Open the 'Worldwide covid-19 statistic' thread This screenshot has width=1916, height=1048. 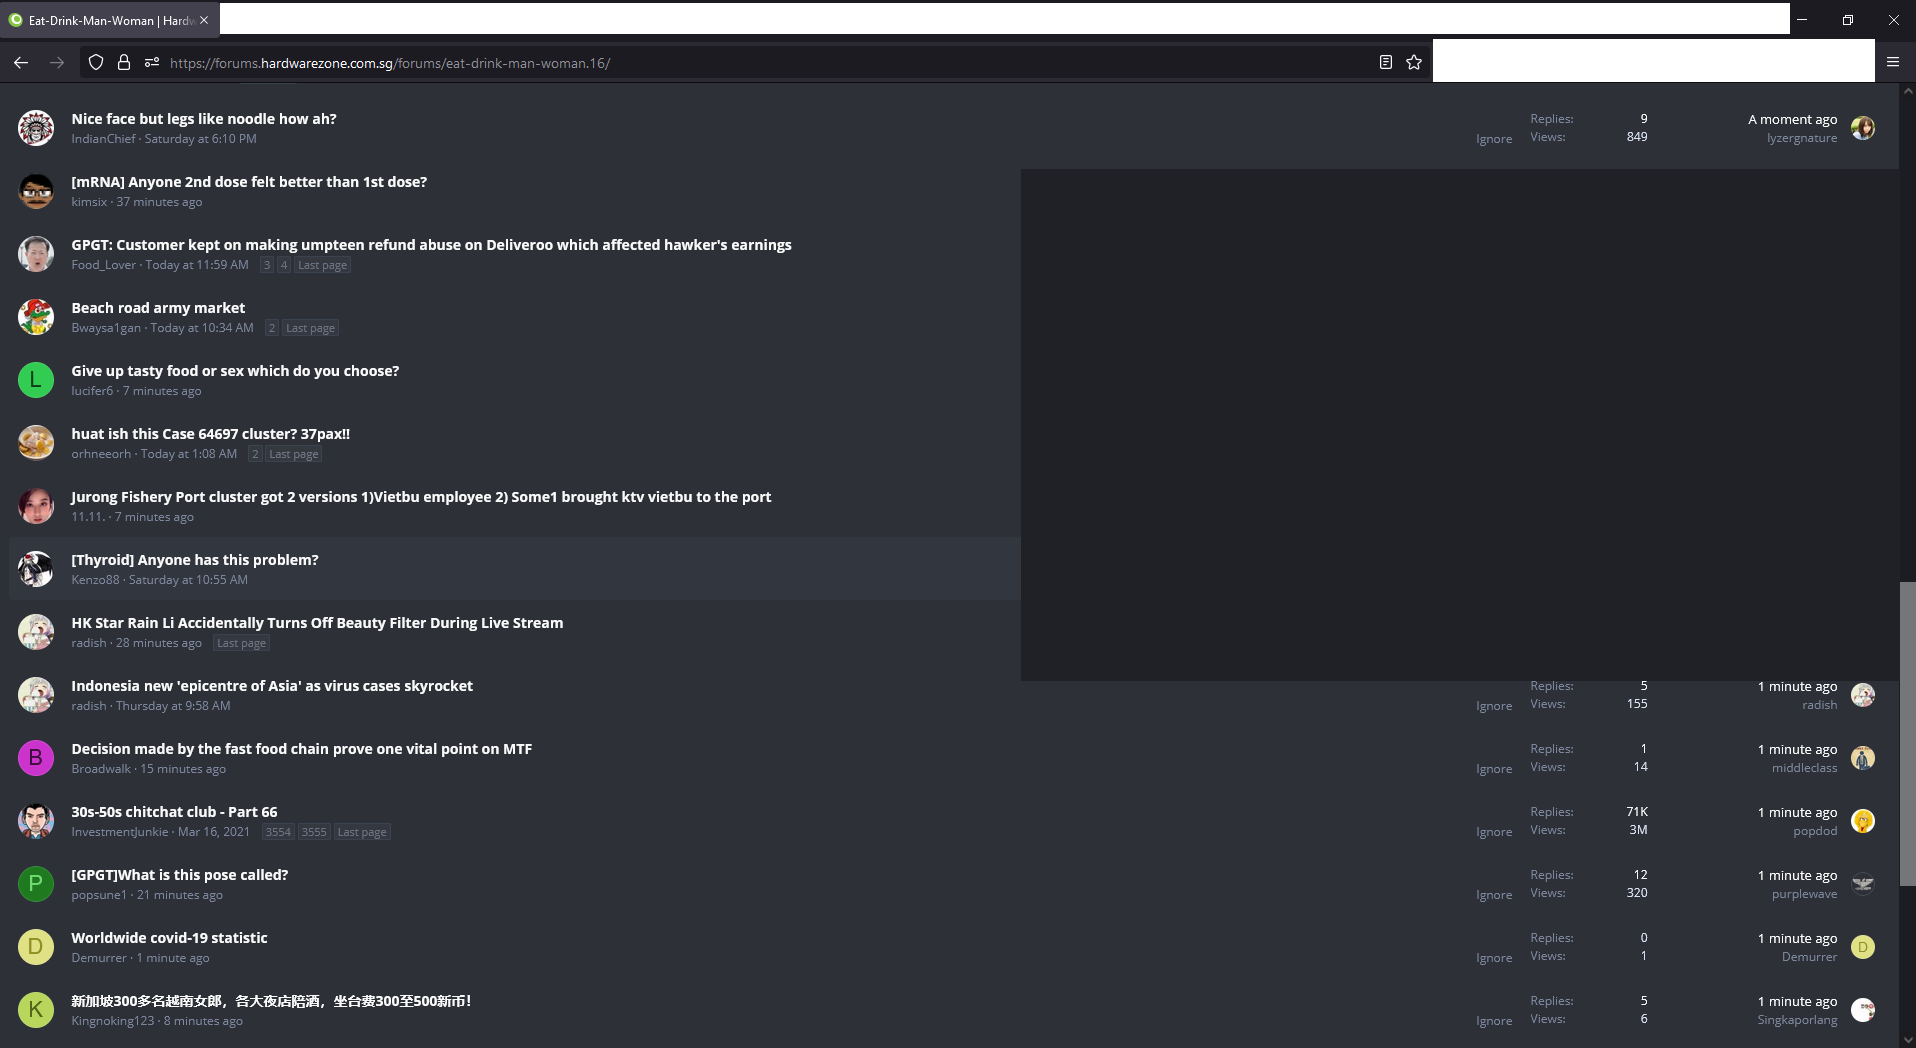(x=169, y=938)
